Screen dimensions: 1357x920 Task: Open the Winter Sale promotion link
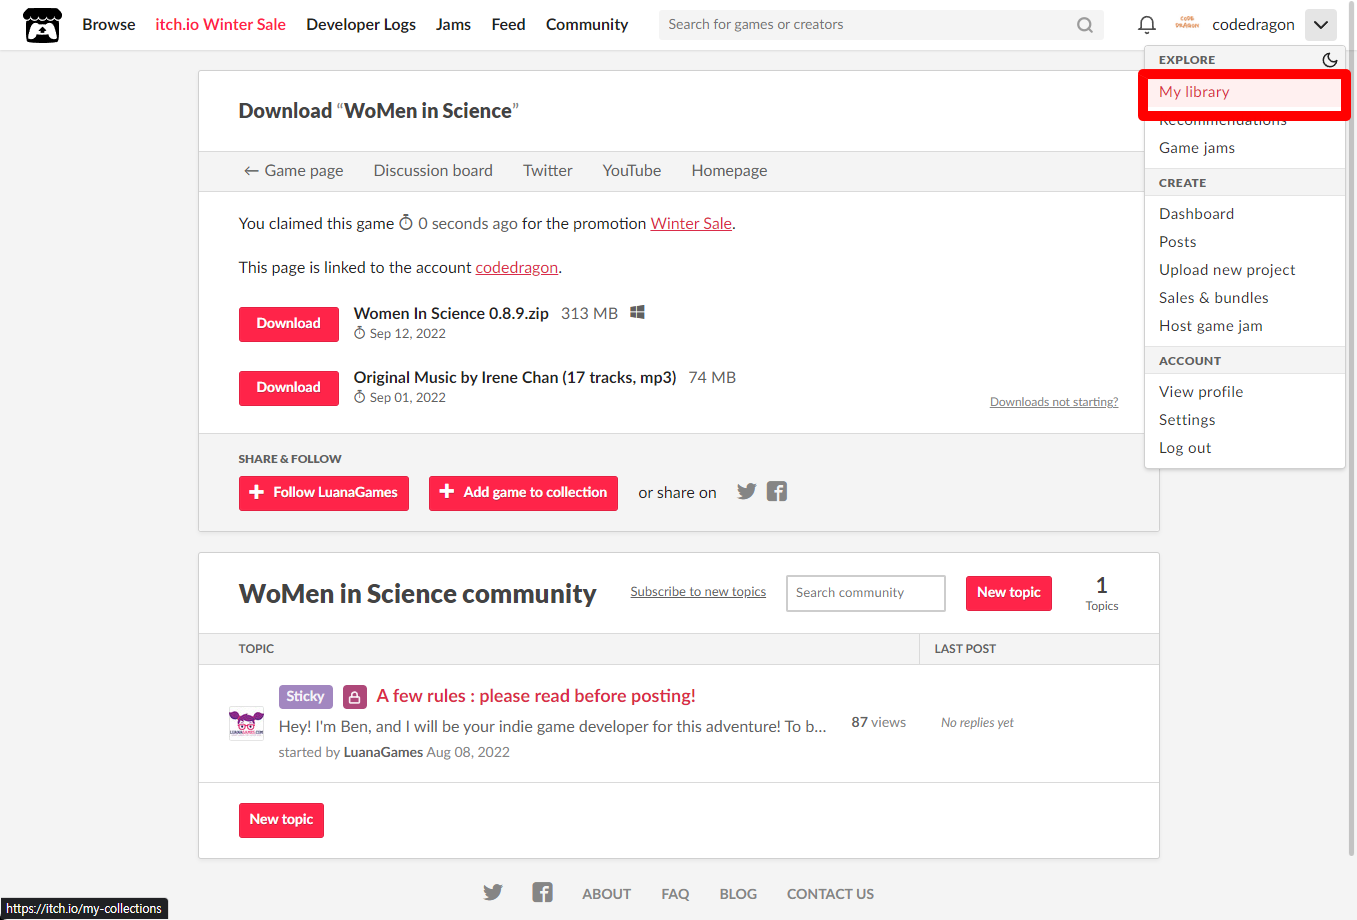tap(691, 224)
